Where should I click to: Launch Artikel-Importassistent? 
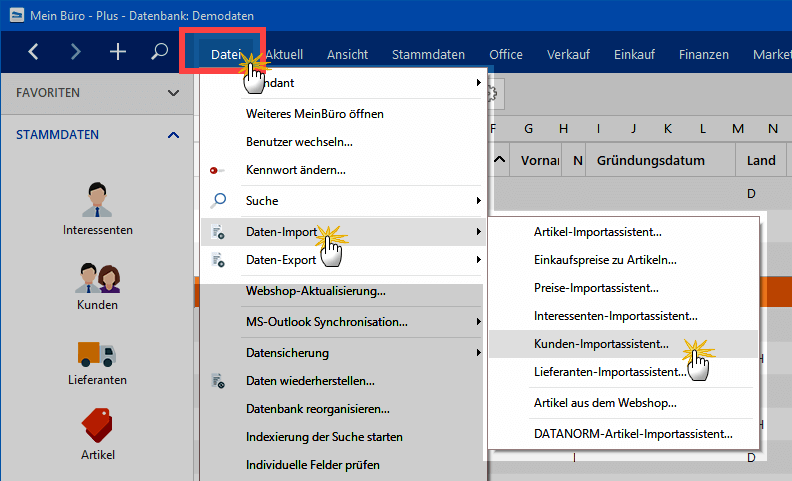[623, 232]
